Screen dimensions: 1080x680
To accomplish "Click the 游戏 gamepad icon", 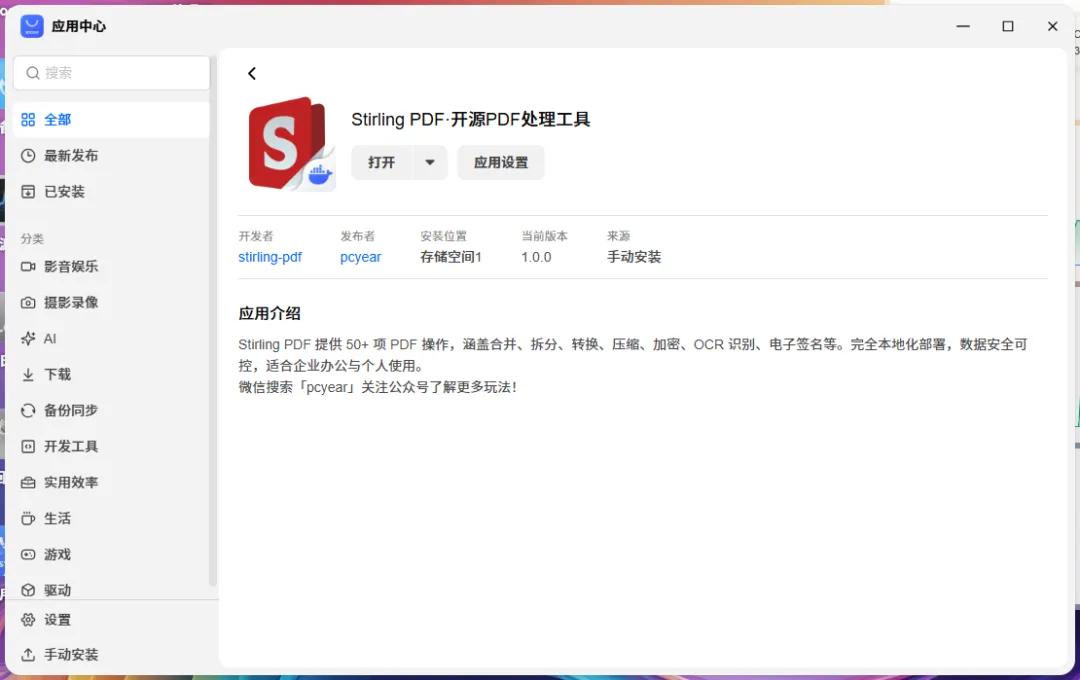I will [28, 554].
